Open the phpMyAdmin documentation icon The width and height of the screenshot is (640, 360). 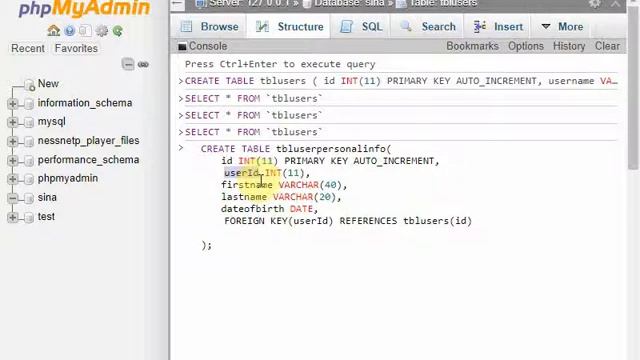(x=85, y=31)
